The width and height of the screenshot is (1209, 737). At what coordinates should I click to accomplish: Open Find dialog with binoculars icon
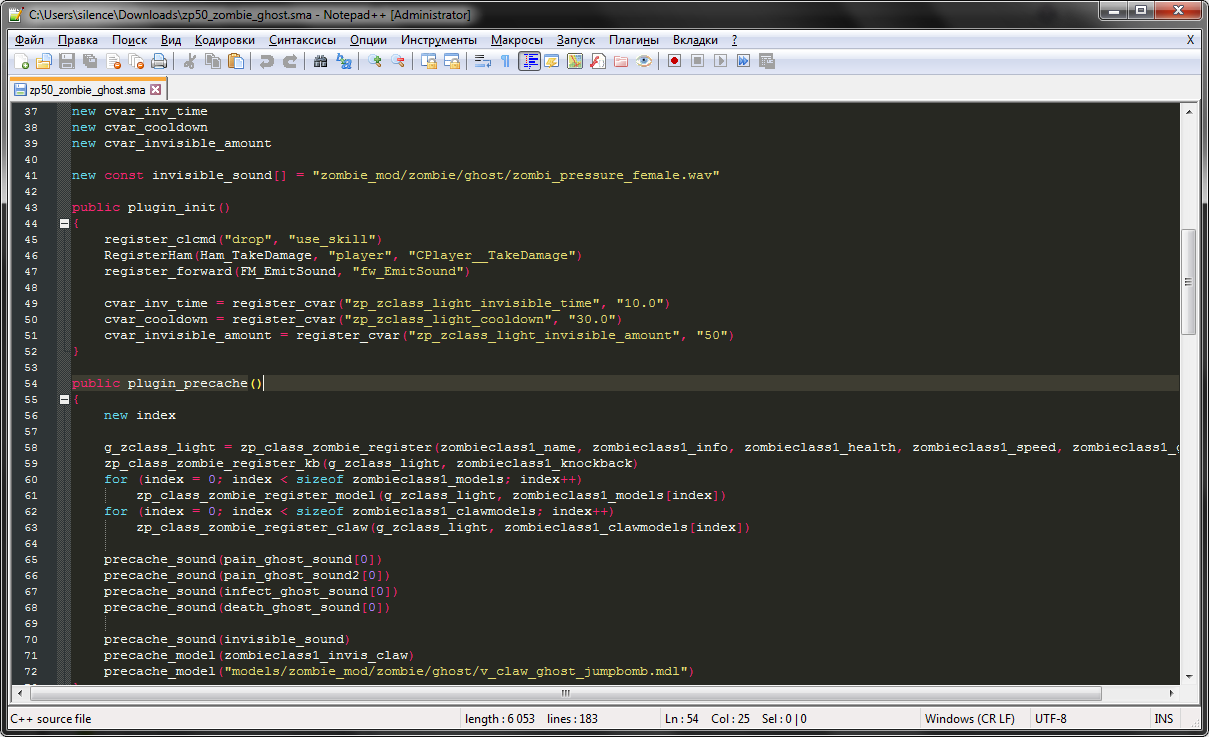[321, 61]
